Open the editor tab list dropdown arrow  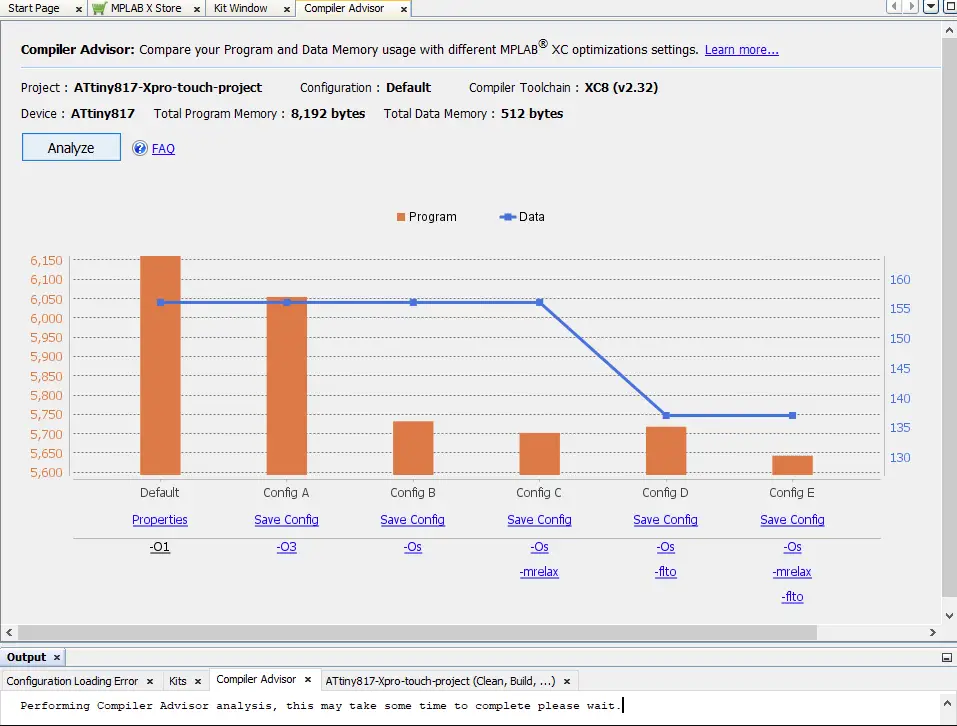click(930, 7)
